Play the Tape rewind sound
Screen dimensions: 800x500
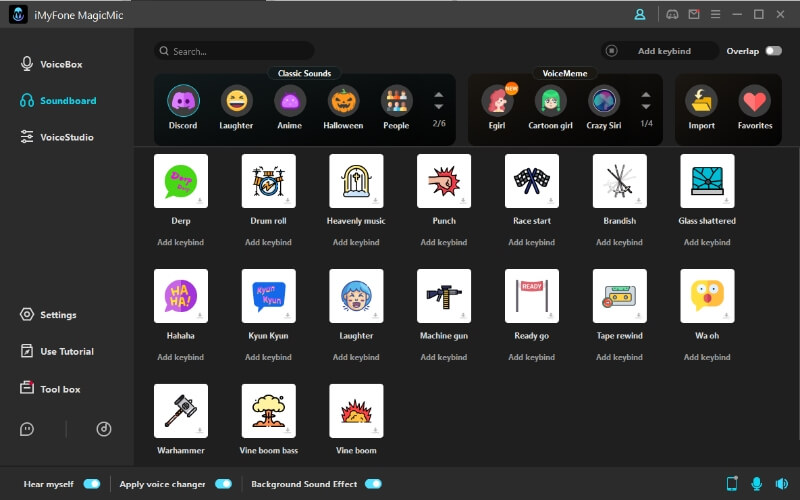(x=619, y=296)
